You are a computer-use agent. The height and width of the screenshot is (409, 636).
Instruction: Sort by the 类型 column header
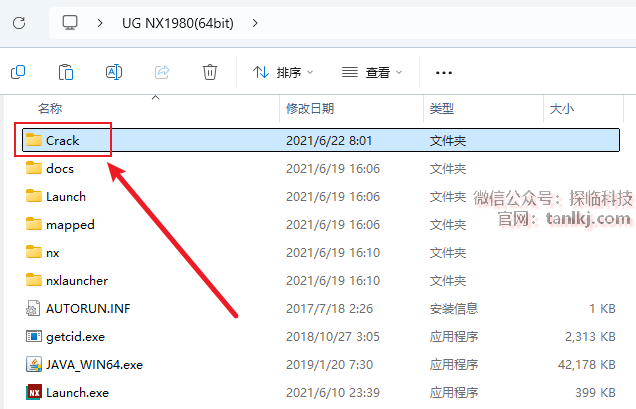pos(442,108)
